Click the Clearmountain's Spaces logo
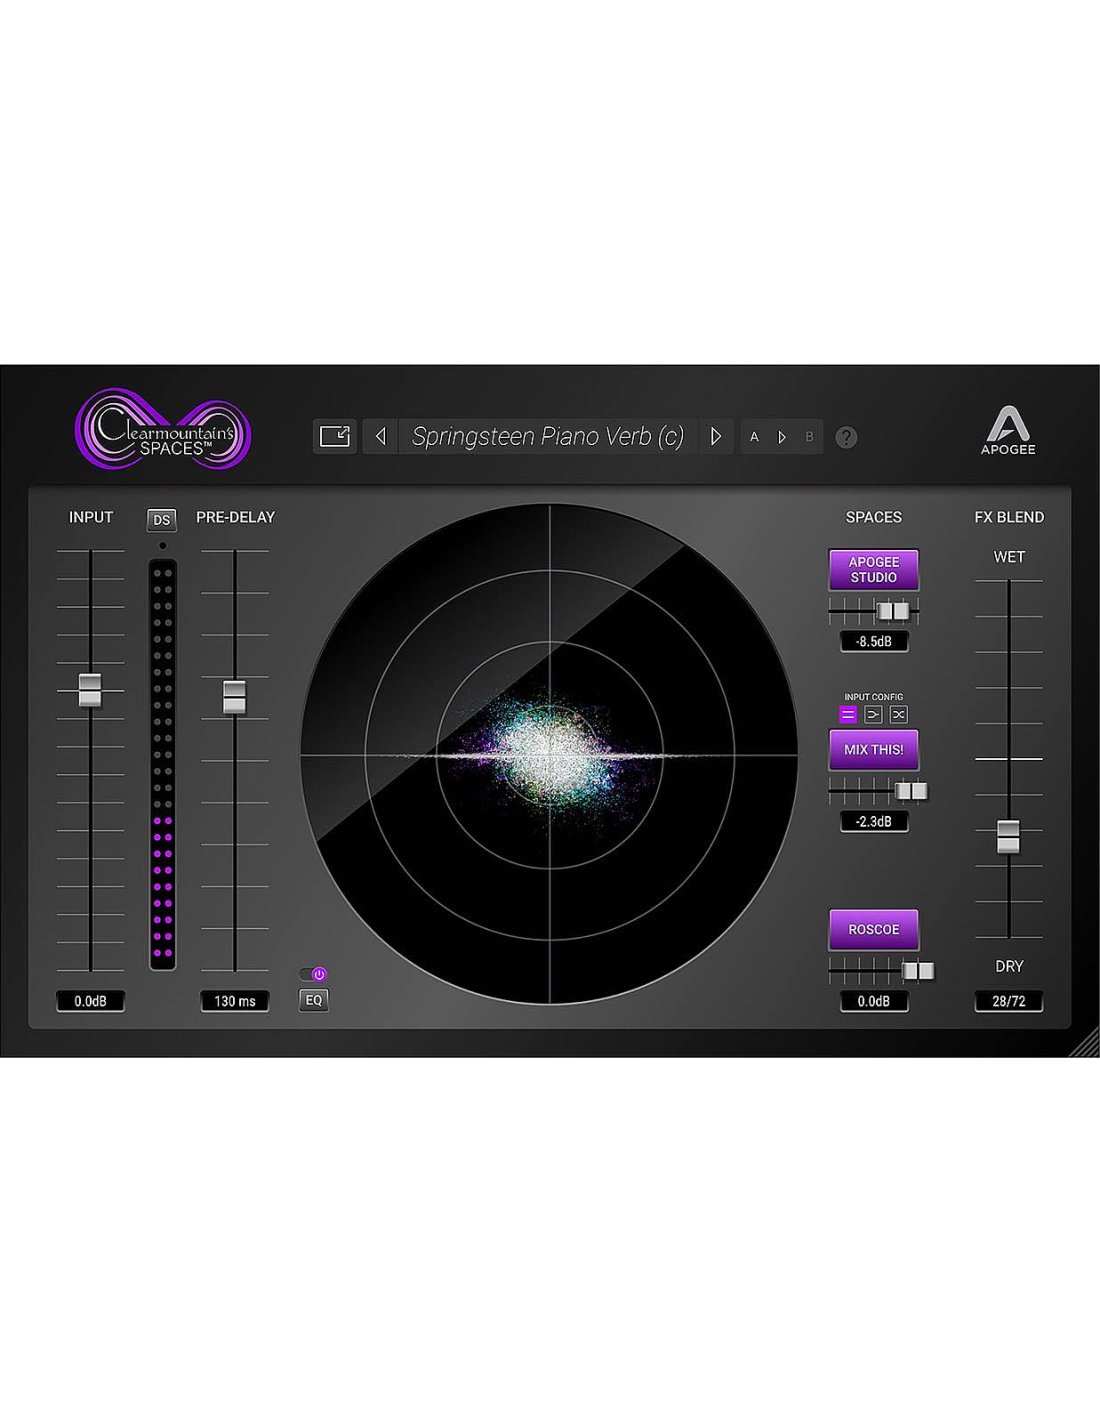The height and width of the screenshot is (1422, 1100). click(x=162, y=429)
